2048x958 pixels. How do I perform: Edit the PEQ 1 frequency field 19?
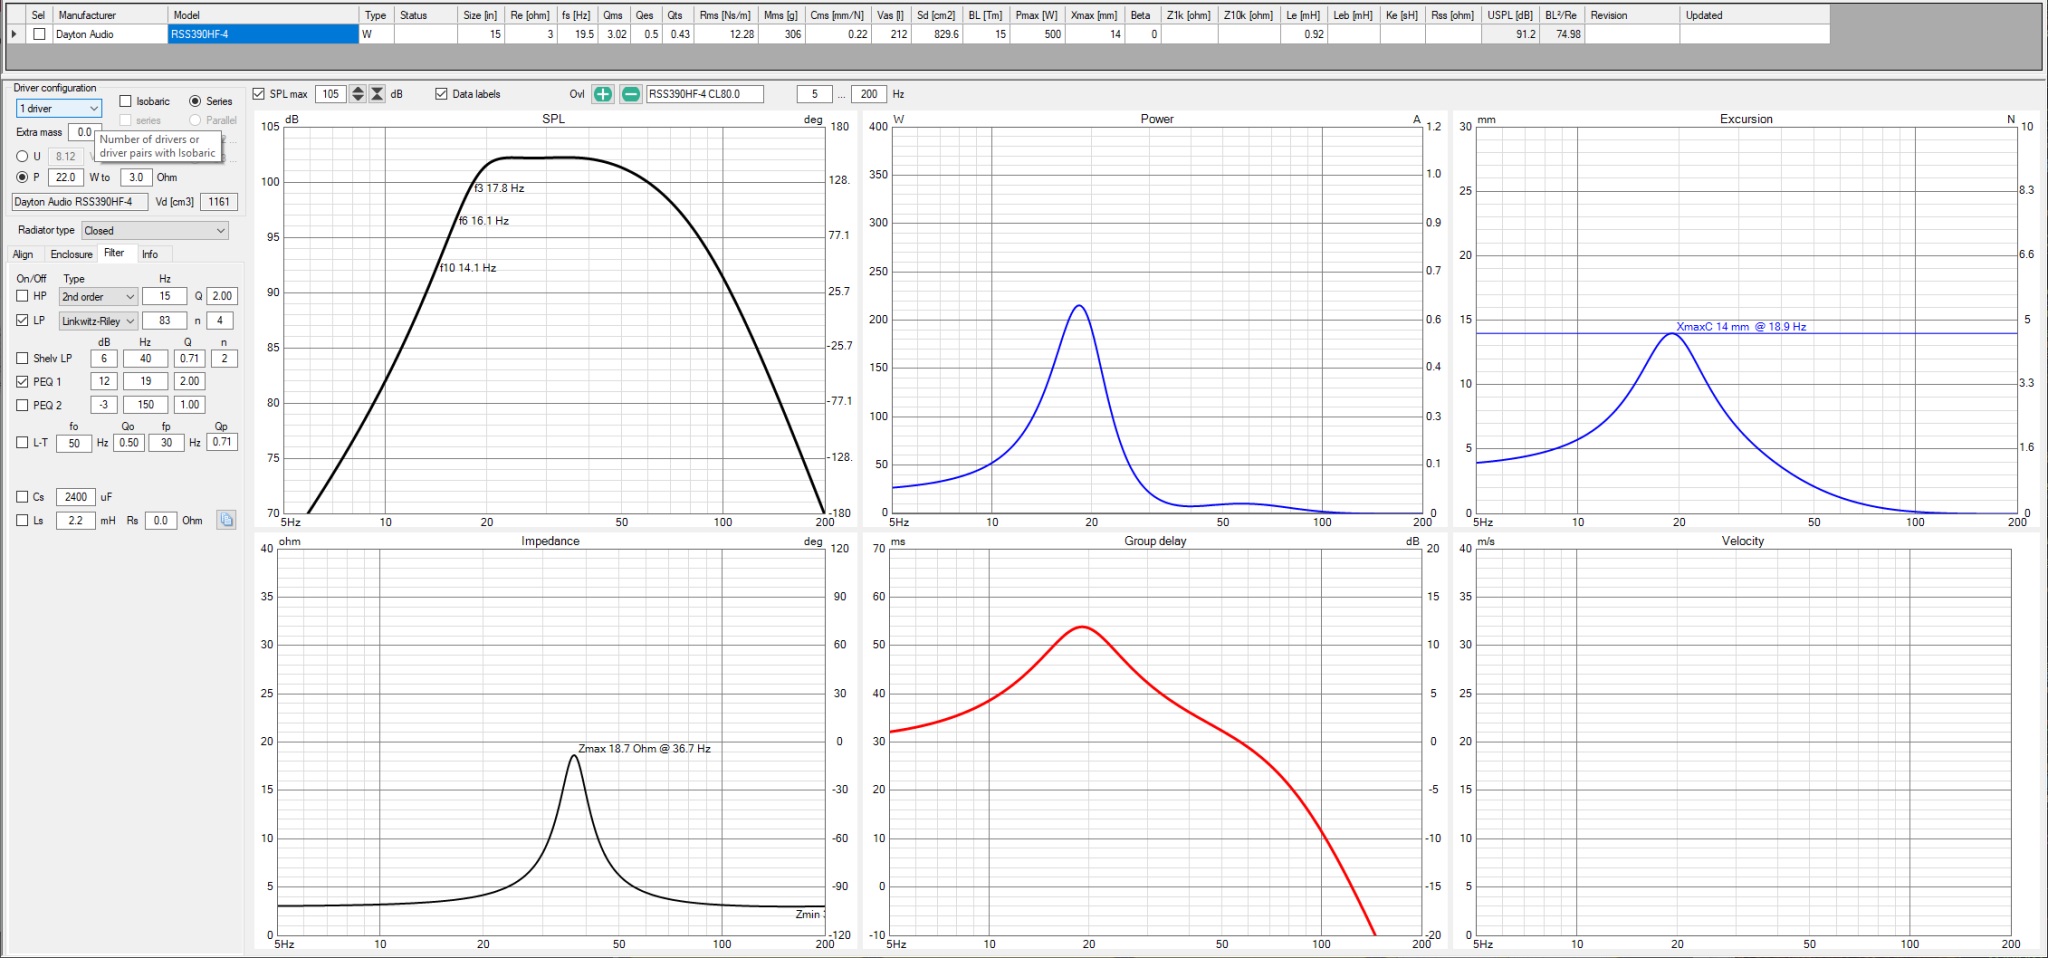pos(146,381)
